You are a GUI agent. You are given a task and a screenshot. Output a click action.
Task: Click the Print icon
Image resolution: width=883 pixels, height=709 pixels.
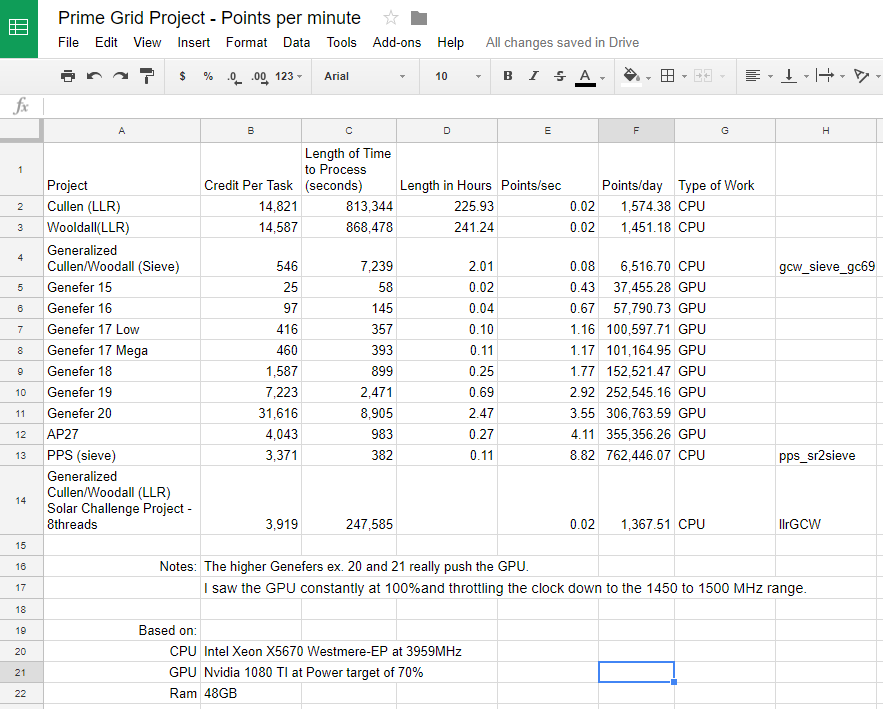click(68, 76)
